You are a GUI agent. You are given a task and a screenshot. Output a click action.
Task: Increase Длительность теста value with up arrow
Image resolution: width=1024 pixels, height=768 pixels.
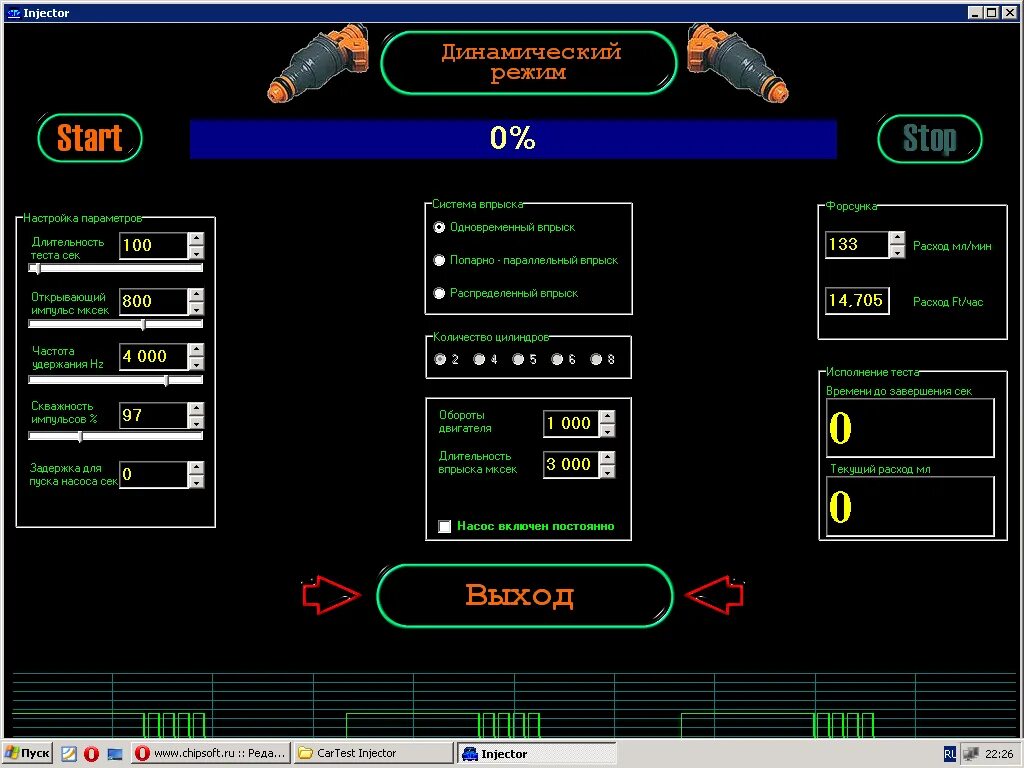tap(196, 239)
